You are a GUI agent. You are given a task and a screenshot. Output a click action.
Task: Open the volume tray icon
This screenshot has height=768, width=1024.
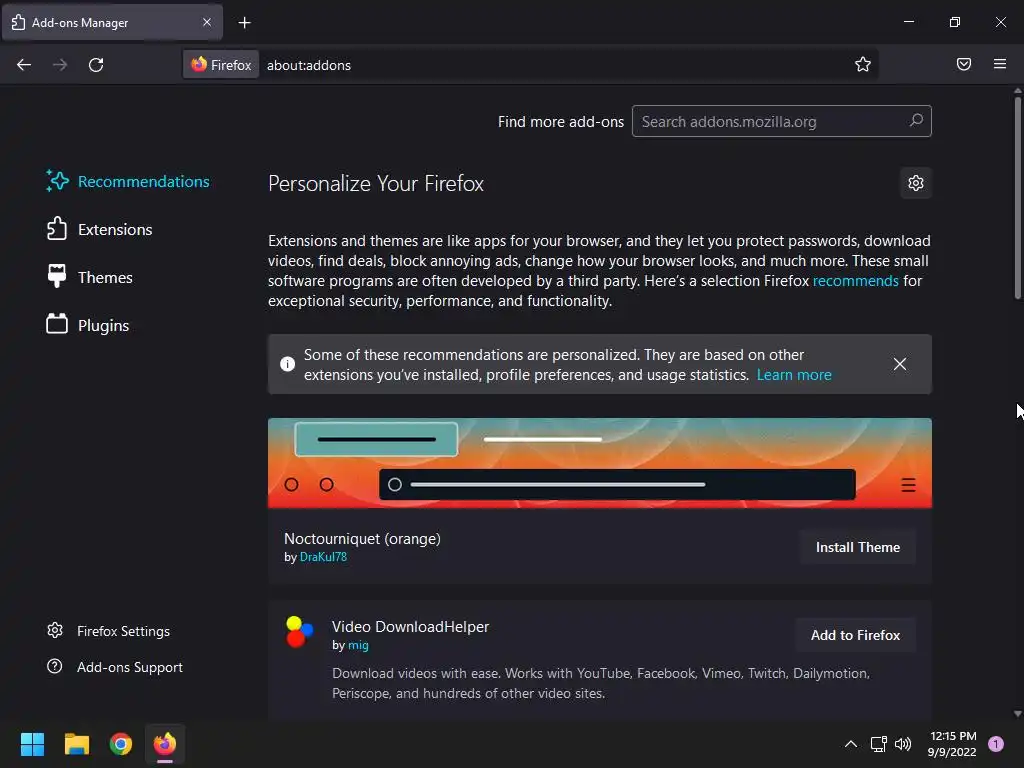[903, 744]
